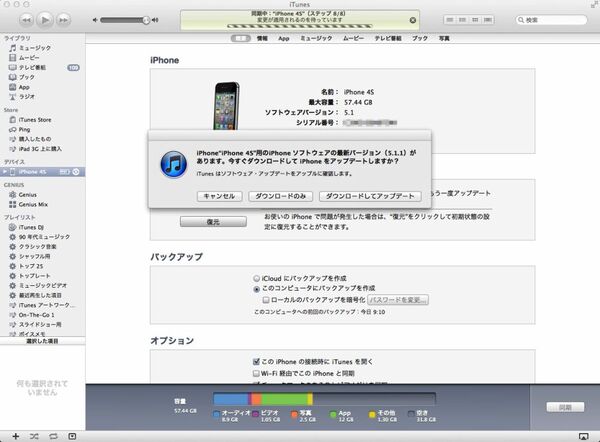The width and height of the screenshot is (600, 442).
Task: Select Genius in sidebar
Action: (x=42, y=195)
